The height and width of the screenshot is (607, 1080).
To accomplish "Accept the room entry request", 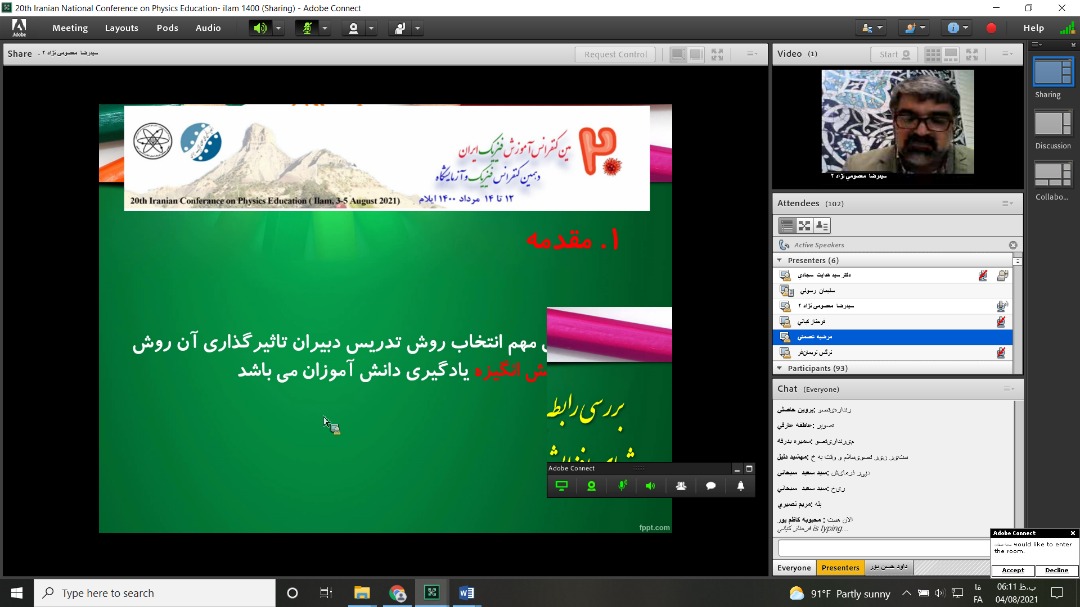I will (x=1013, y=570).
